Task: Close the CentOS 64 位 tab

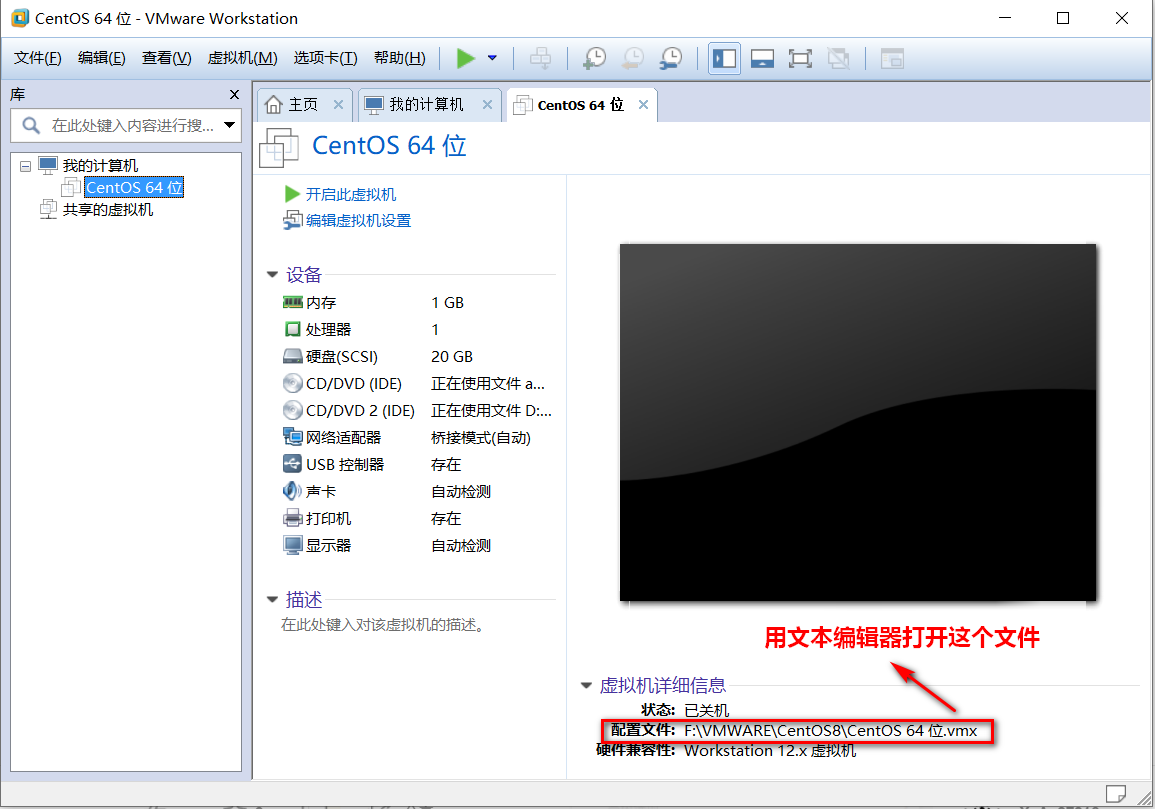Action: pos(643,105)
